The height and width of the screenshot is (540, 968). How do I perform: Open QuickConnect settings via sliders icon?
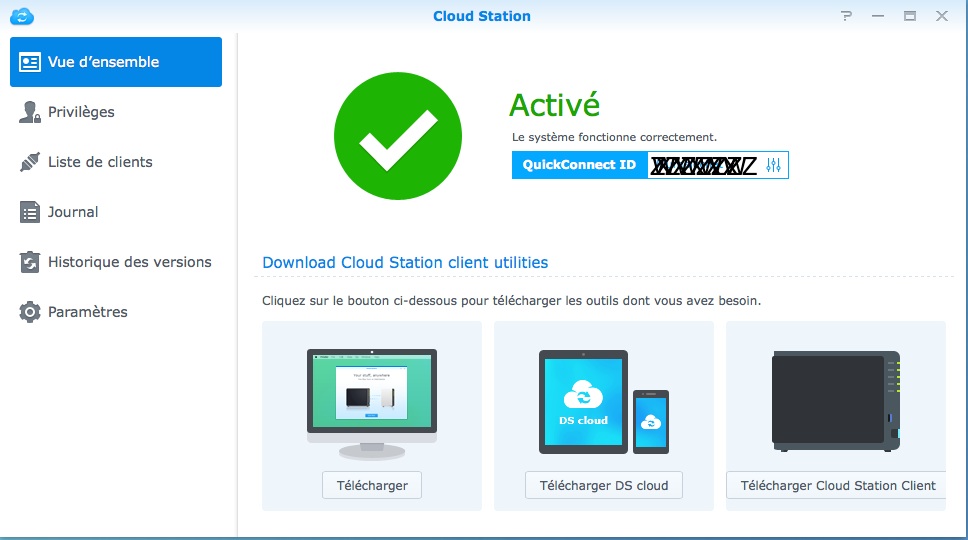tap(773, 165)
